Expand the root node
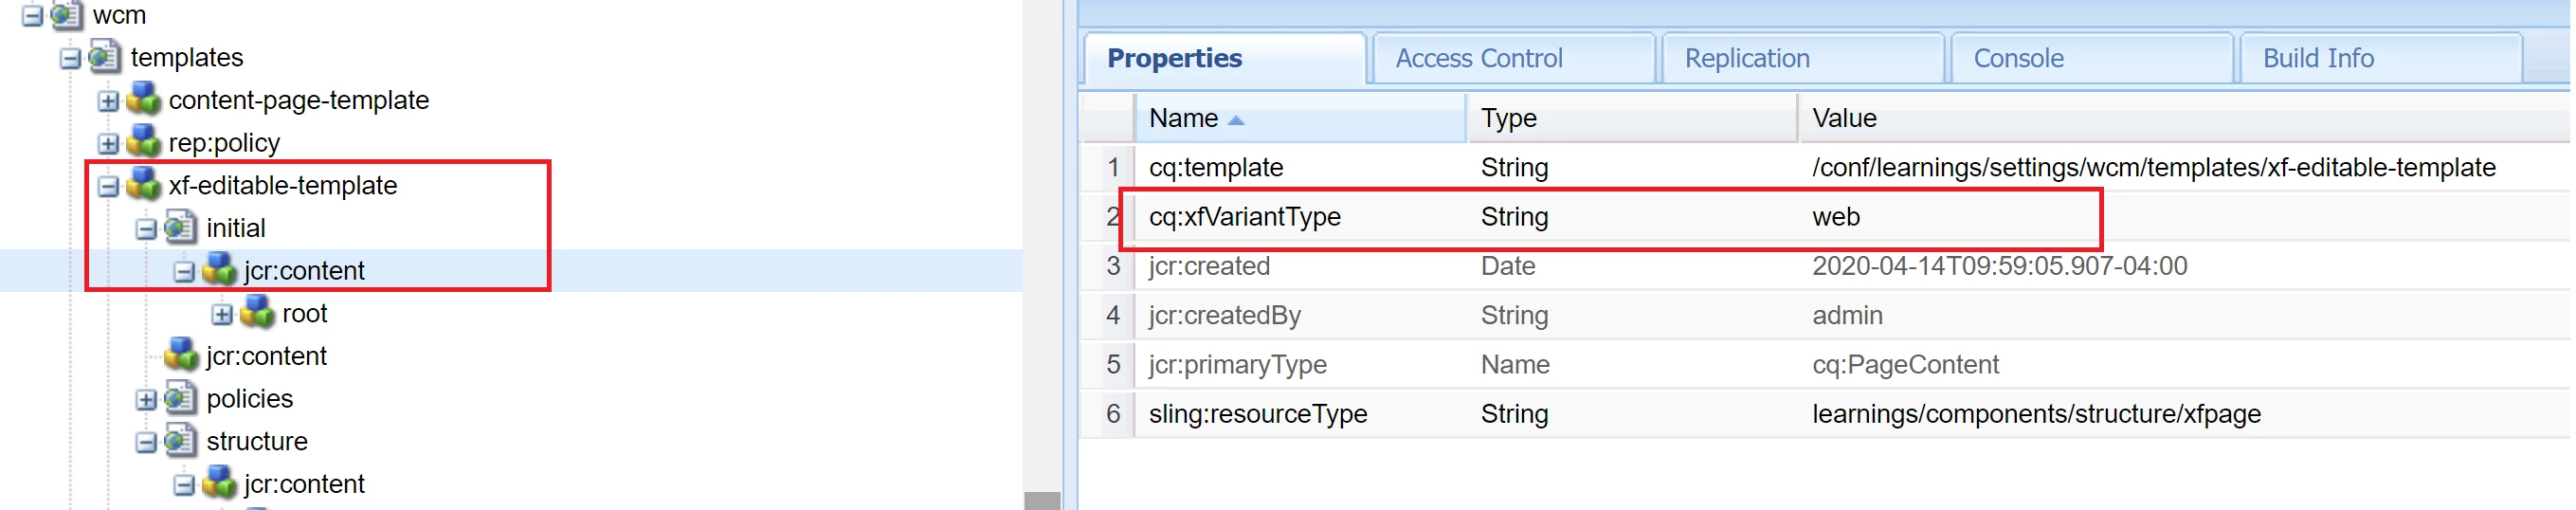Screen dimensions: 2576x510 pyautogui.click(x=222, y=314)
